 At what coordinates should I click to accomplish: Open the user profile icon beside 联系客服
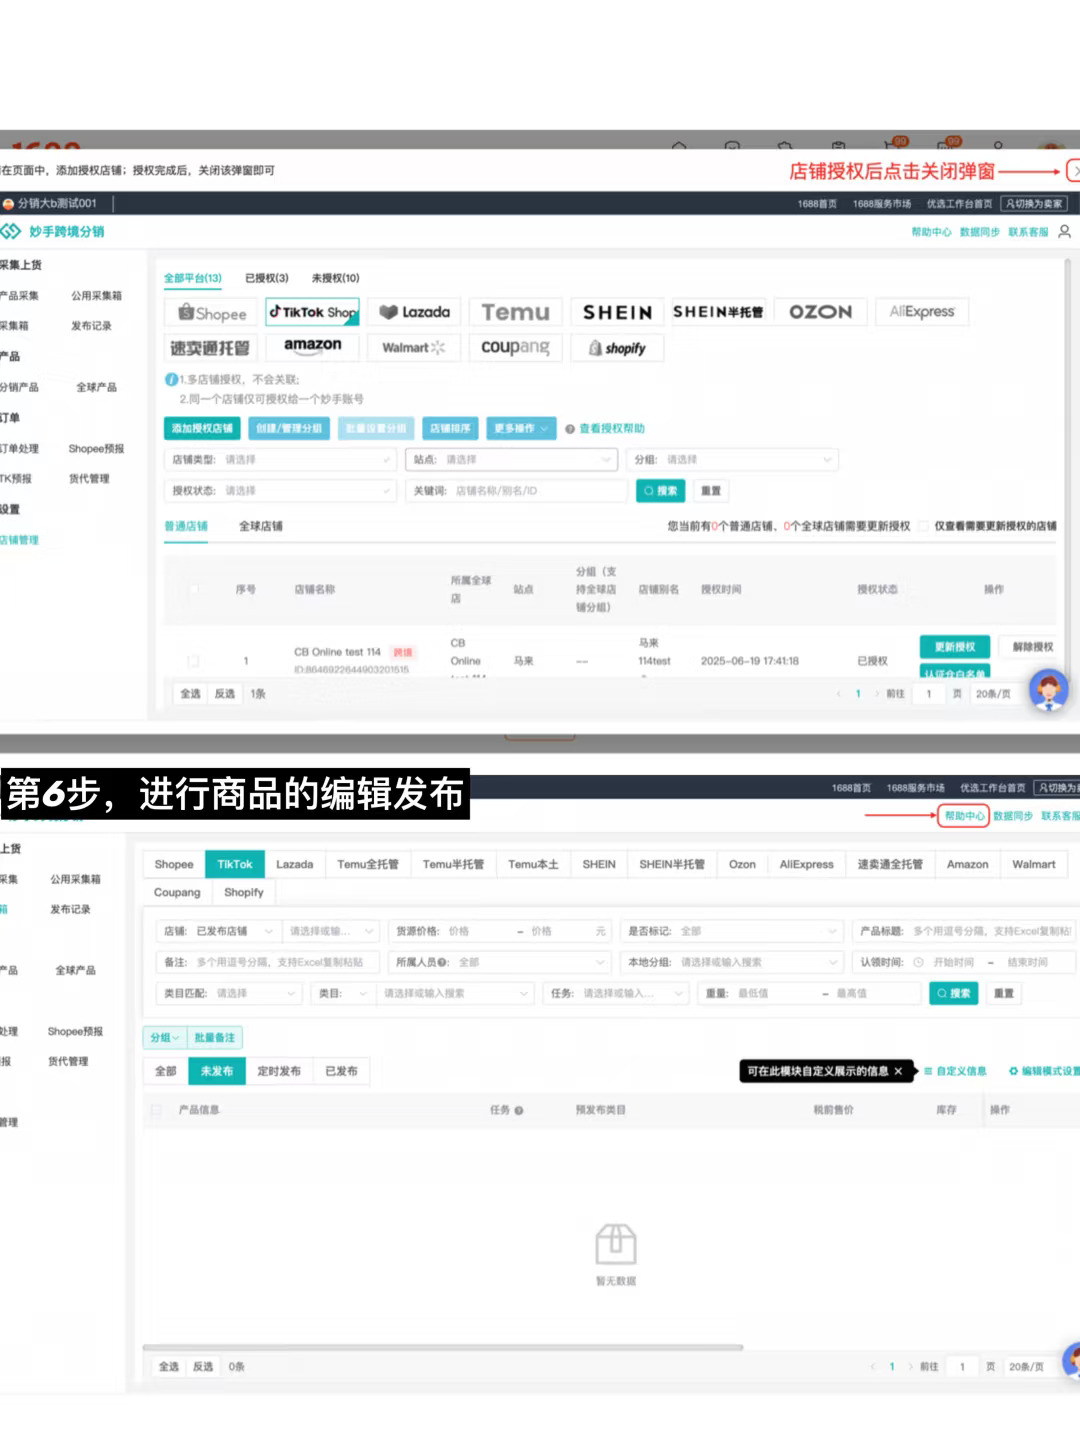point(1064,232)
